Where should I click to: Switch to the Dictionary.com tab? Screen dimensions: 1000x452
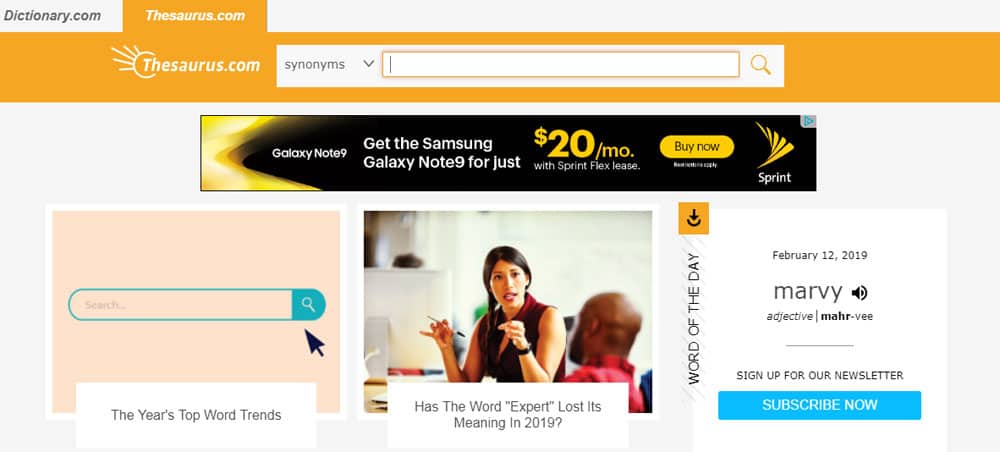(52, 15)
